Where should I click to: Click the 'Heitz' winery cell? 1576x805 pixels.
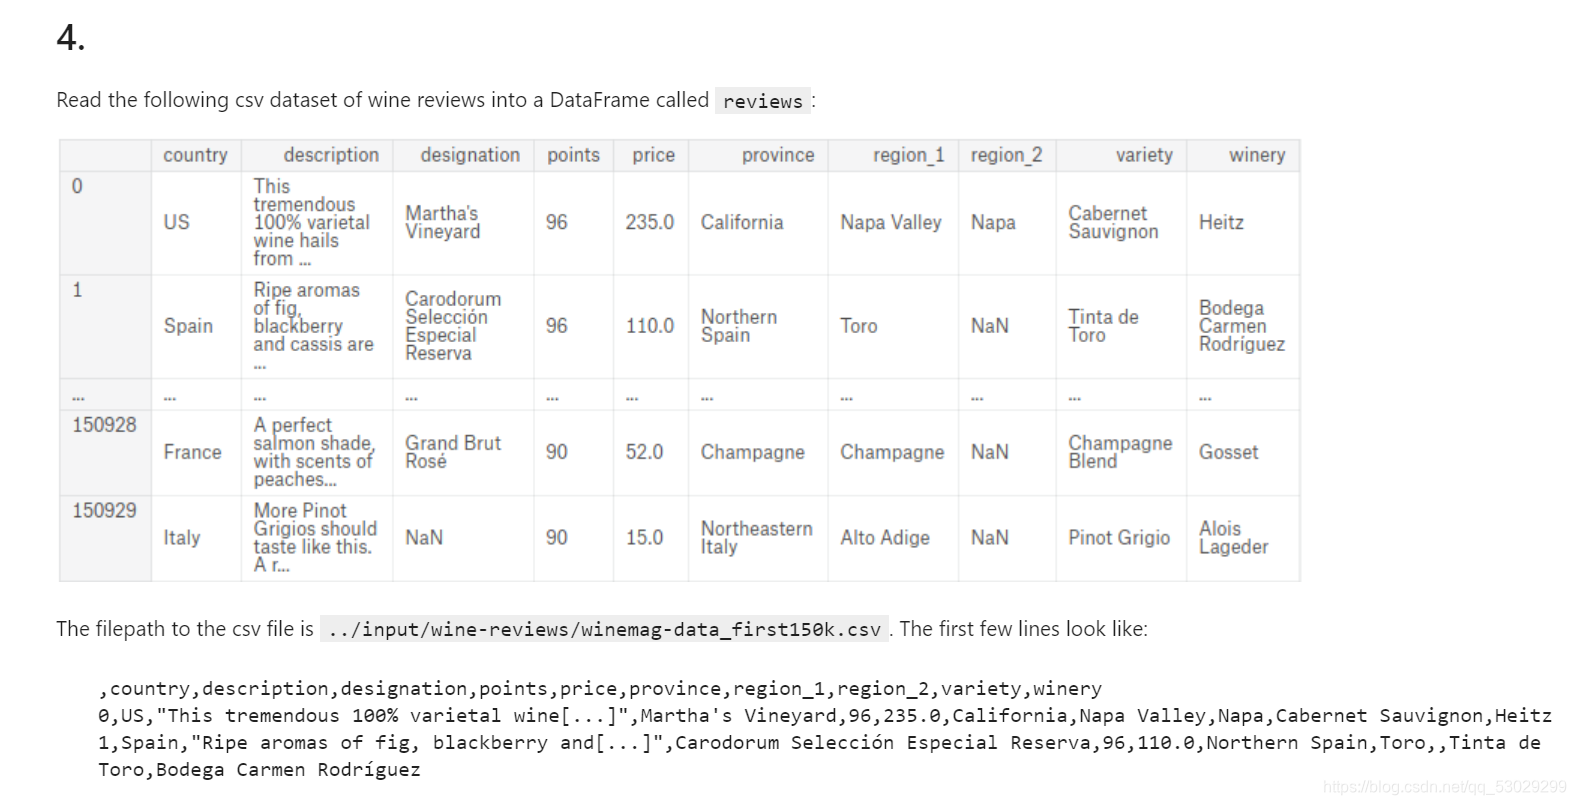[1243, 223]
